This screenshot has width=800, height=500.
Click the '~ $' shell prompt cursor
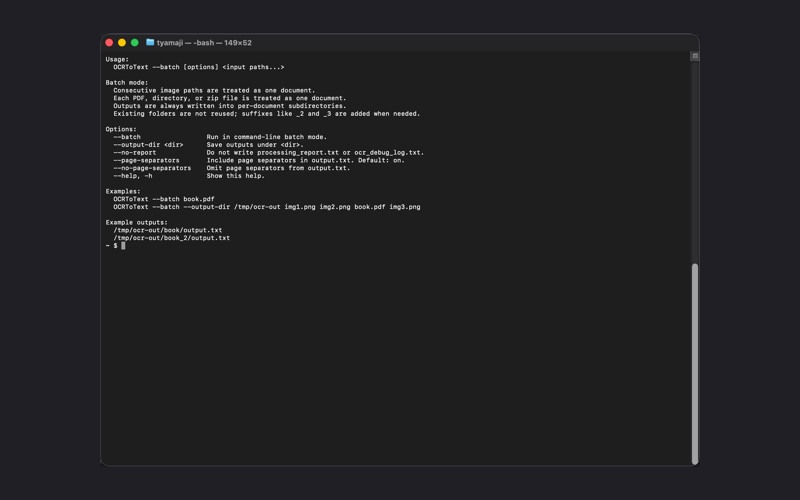[123, 246]
